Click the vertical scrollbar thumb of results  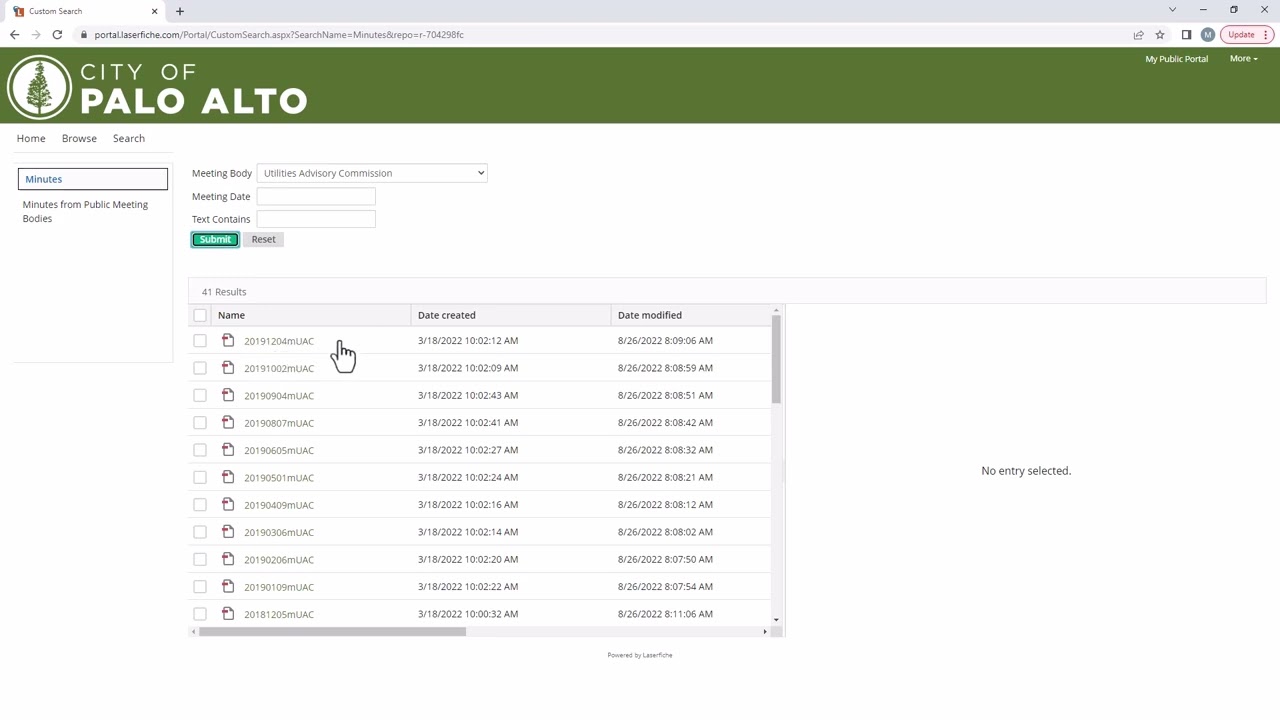(x=776, y=359)
